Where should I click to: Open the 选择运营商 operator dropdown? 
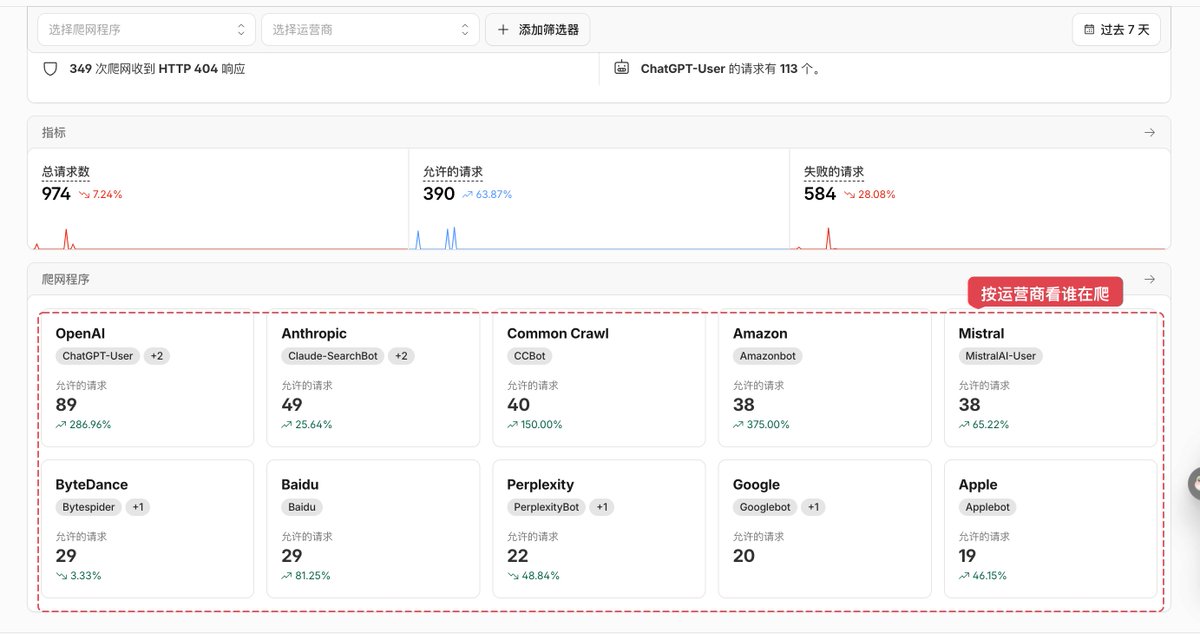pos(370,30)
